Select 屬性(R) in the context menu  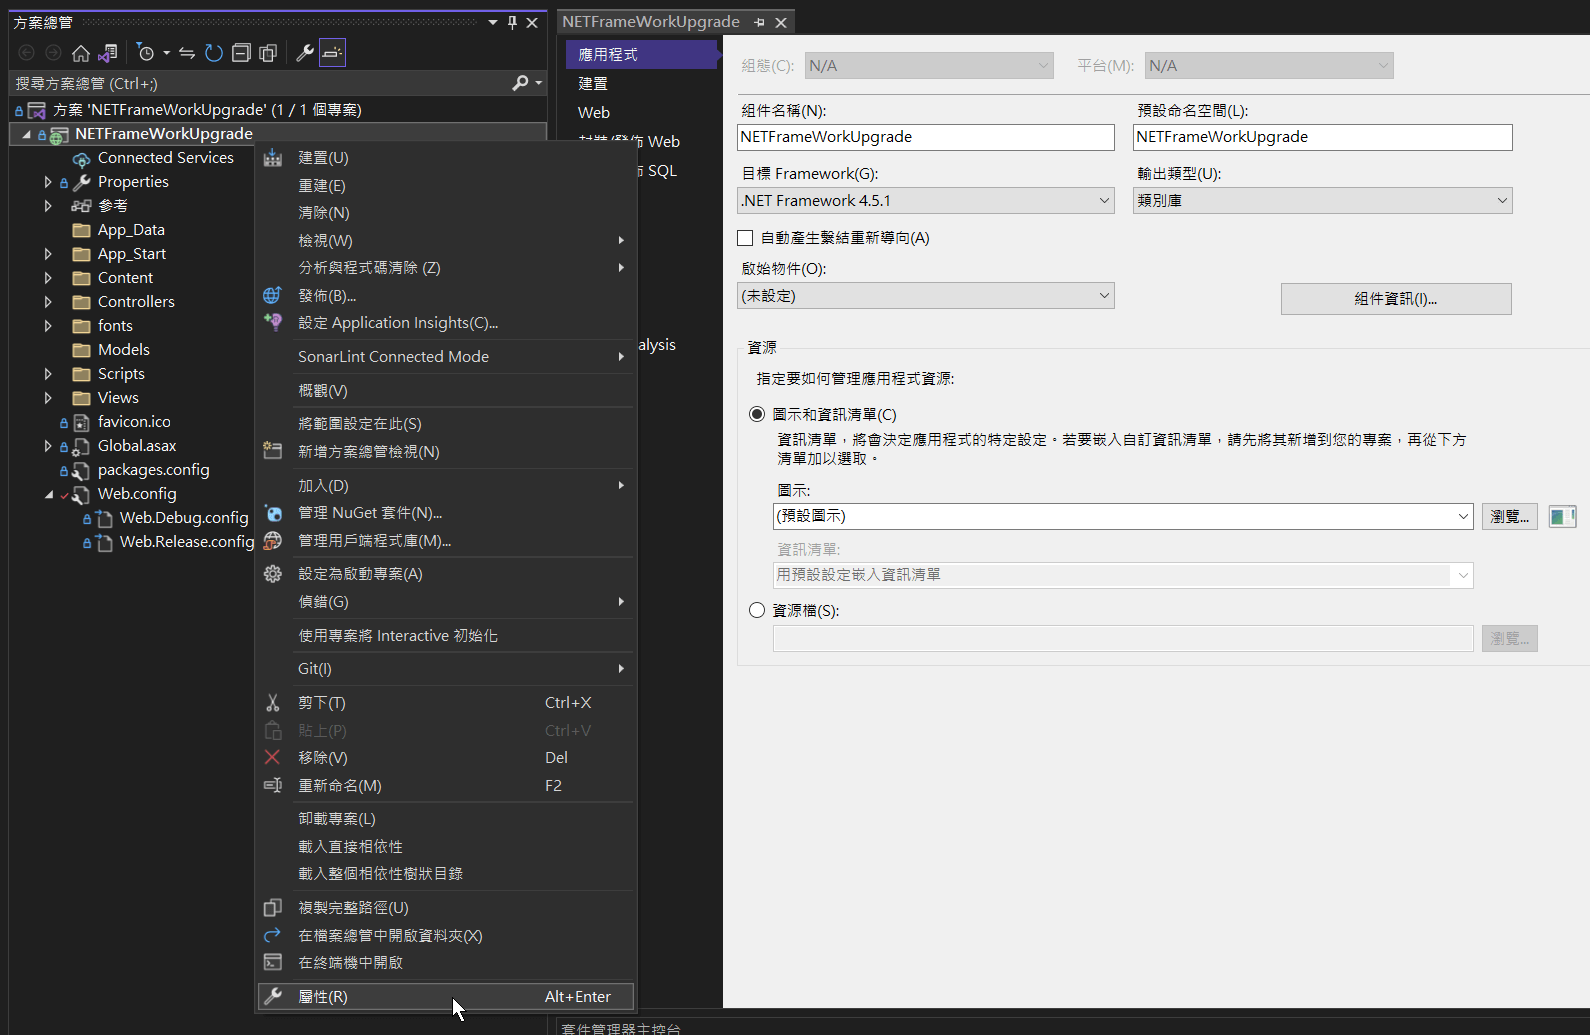coord(323,997)
